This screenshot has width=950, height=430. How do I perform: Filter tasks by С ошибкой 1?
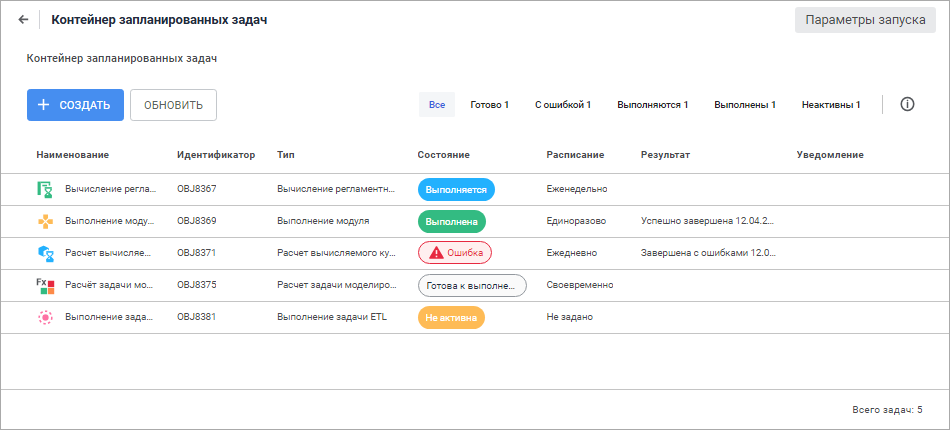[x=563, y=104]
